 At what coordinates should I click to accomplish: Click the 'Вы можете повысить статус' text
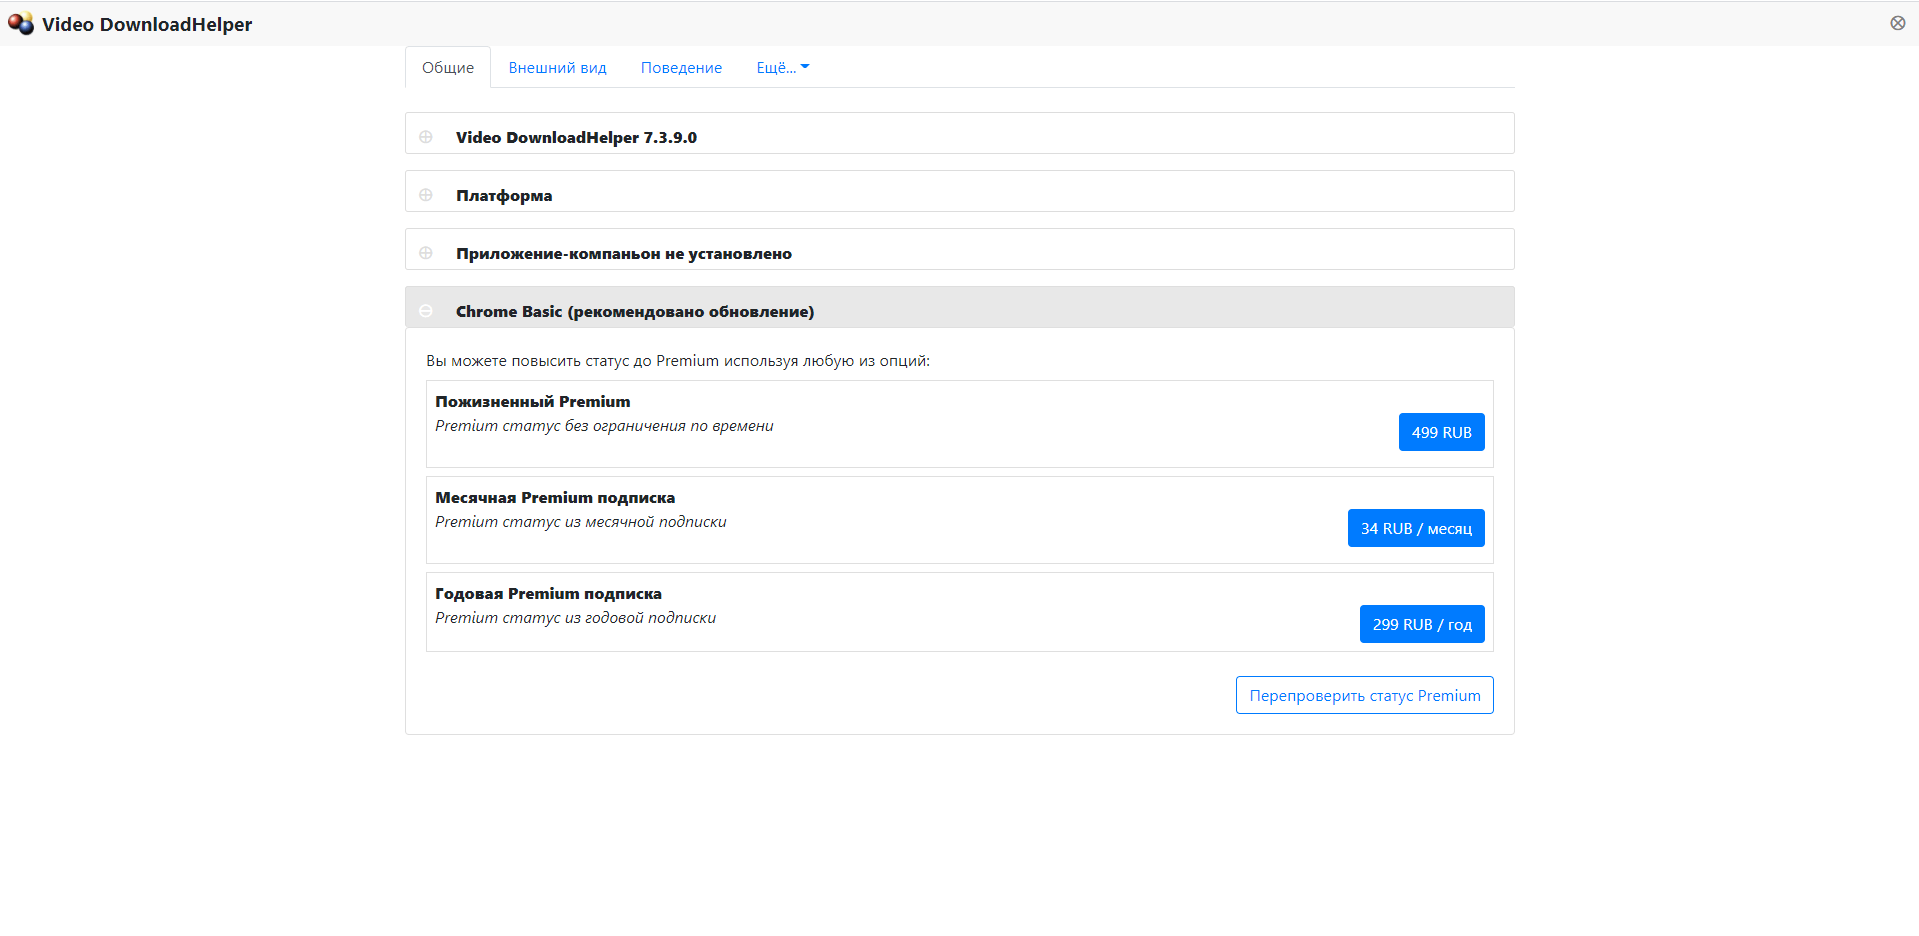coord(678,360)
